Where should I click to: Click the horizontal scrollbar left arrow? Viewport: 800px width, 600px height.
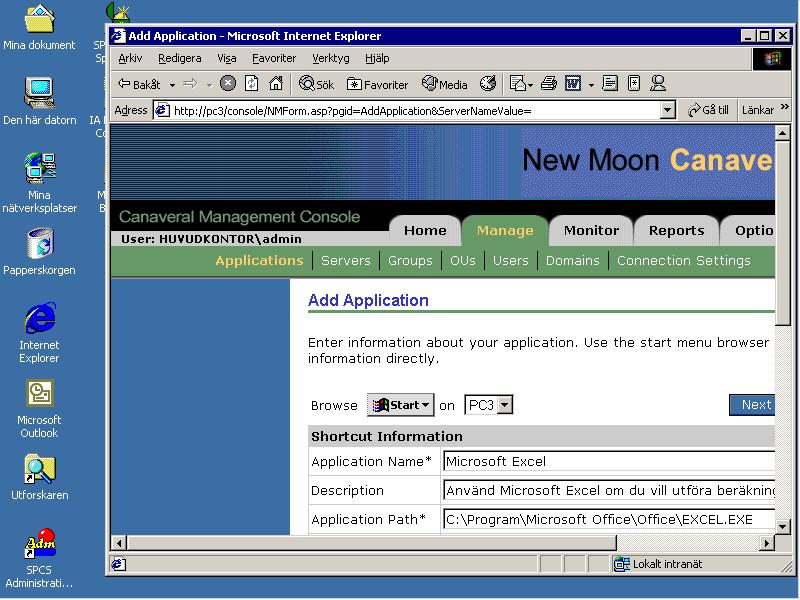119,543
